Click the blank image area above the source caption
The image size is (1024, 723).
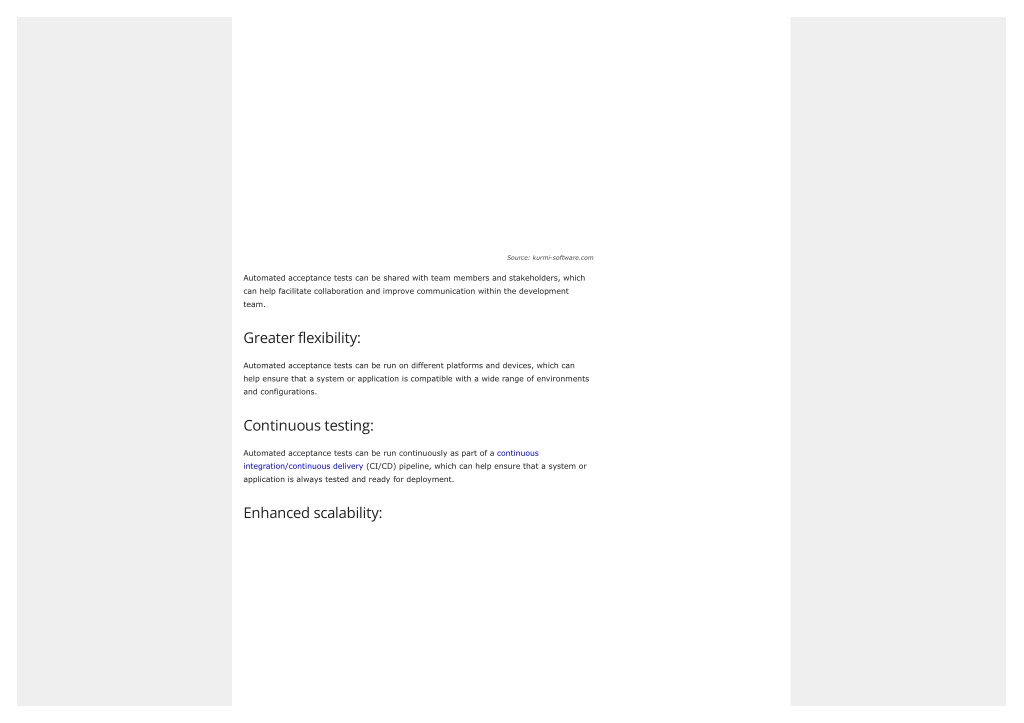coord(418,134)
